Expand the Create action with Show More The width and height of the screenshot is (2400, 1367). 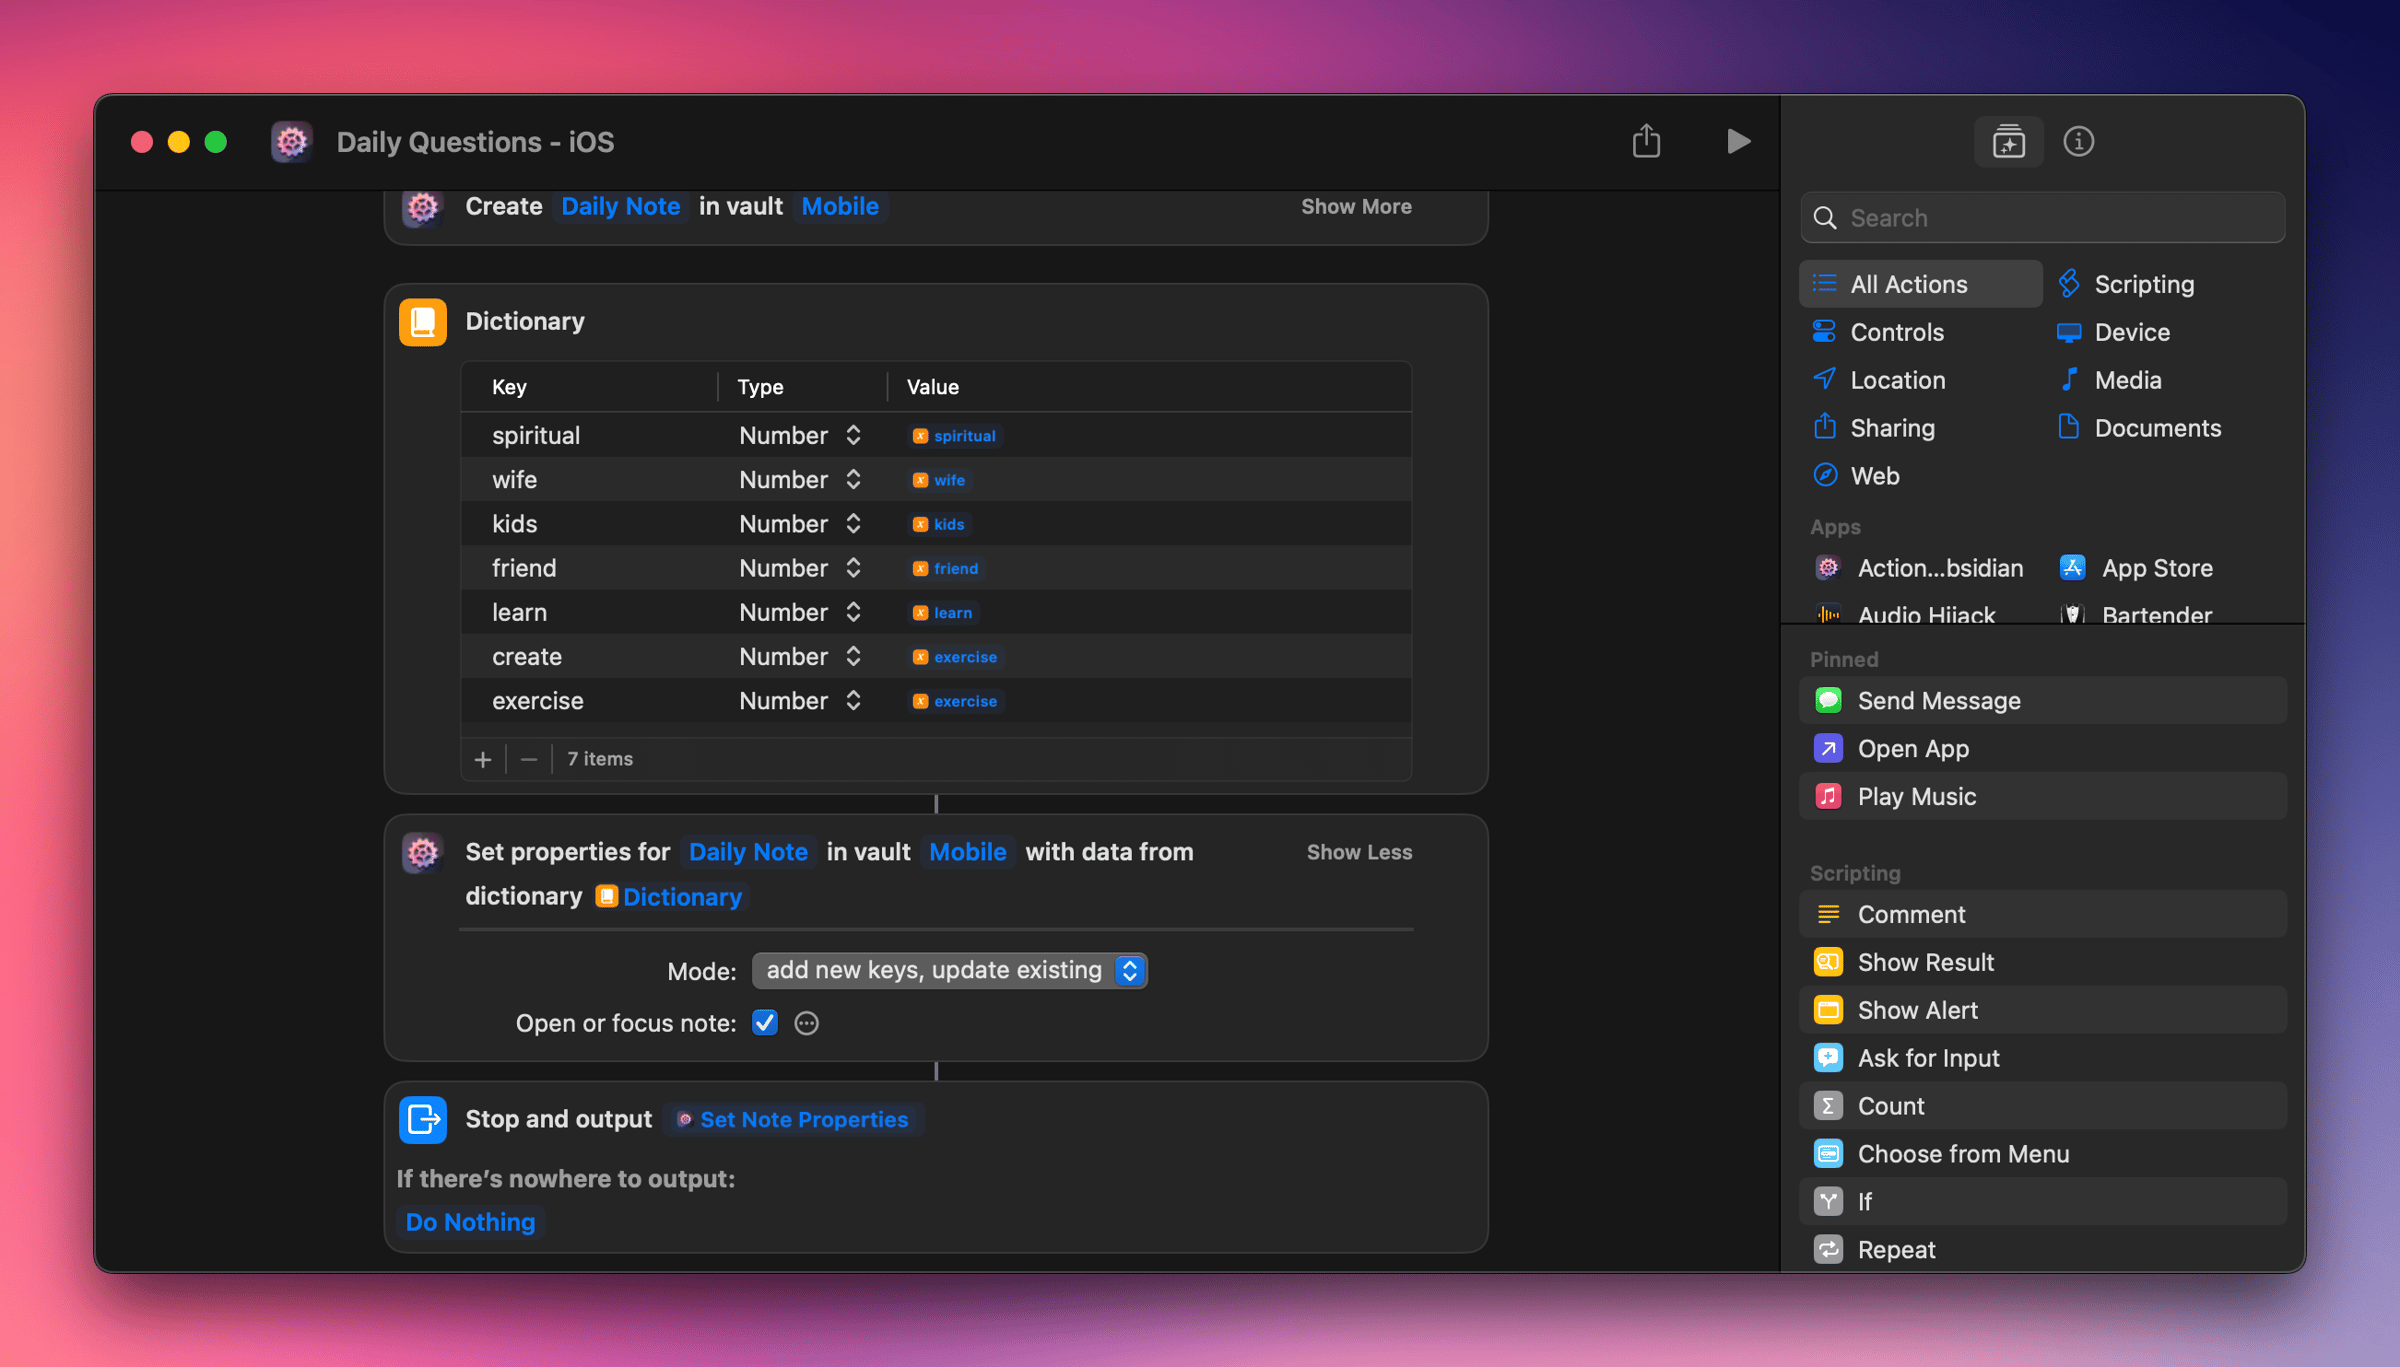click(1355, 206)
